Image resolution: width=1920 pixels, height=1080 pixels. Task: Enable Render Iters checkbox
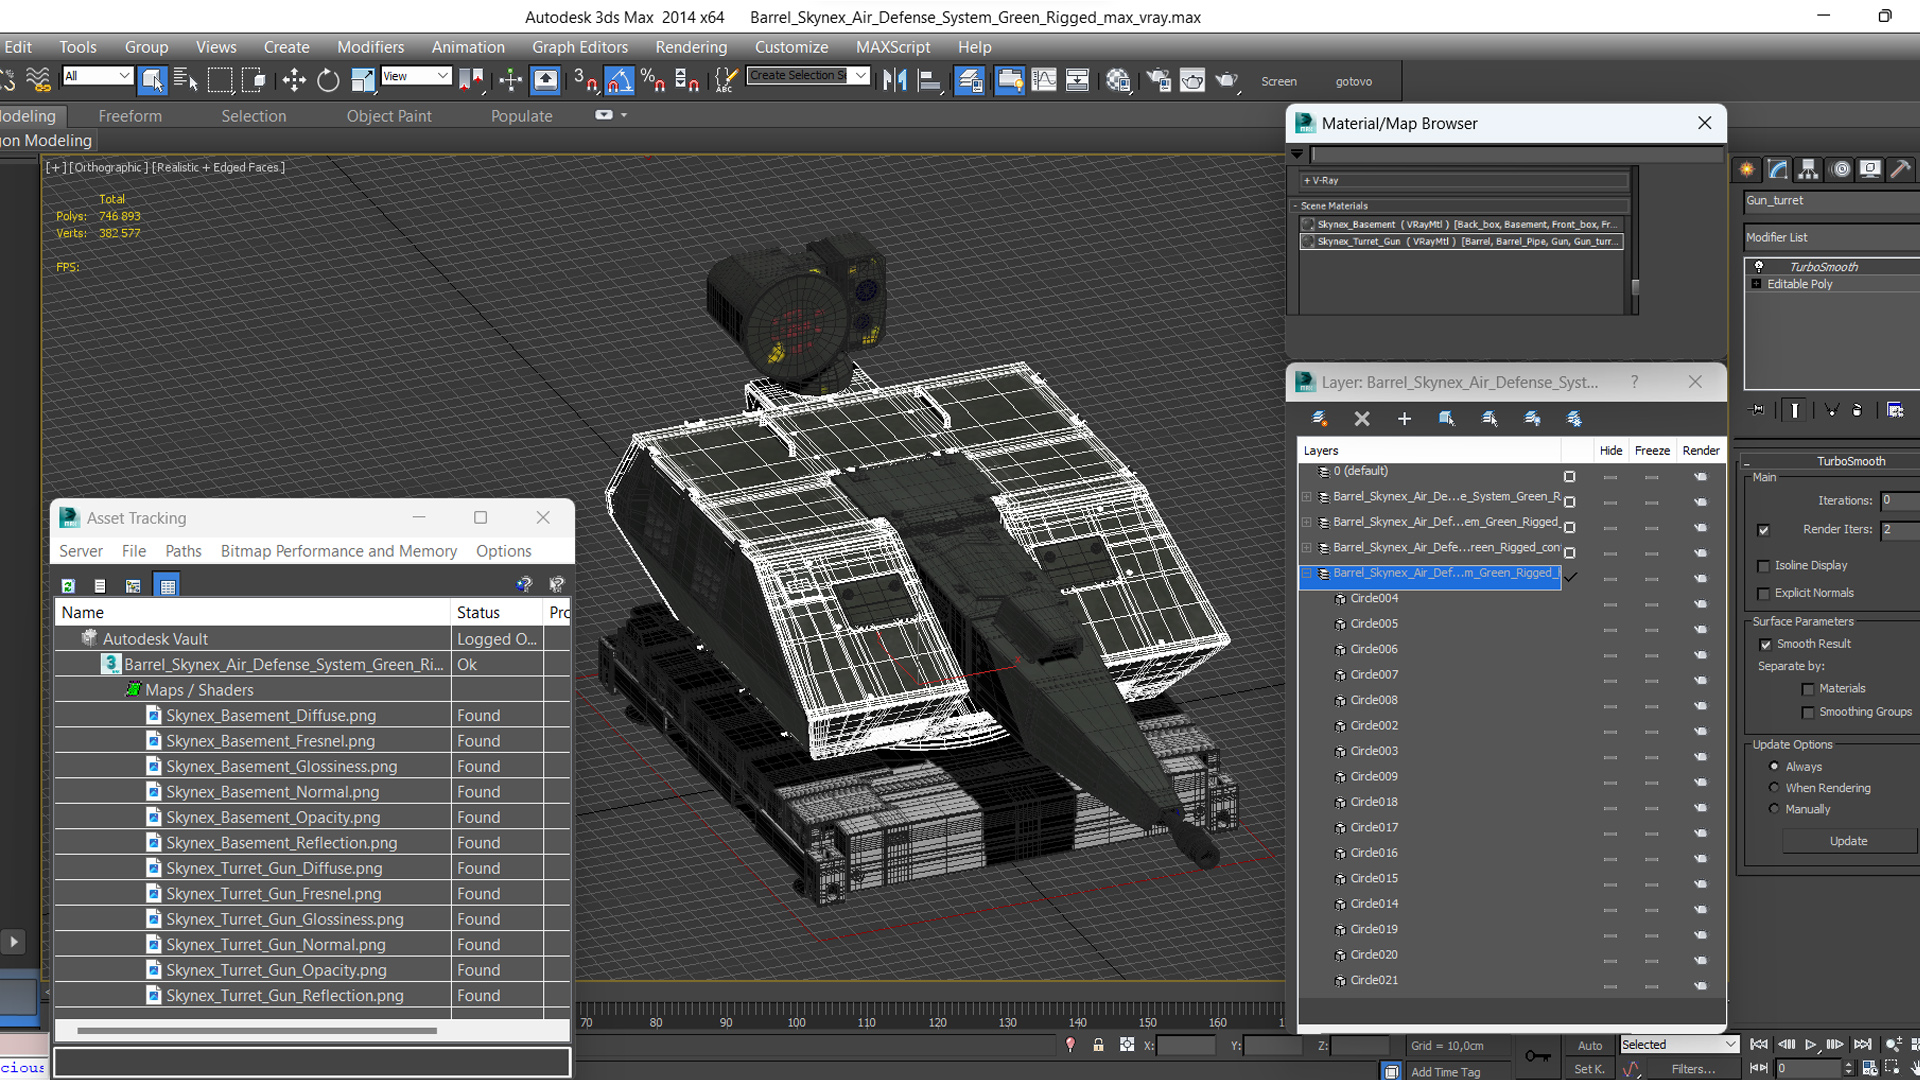pos(1763,530)
